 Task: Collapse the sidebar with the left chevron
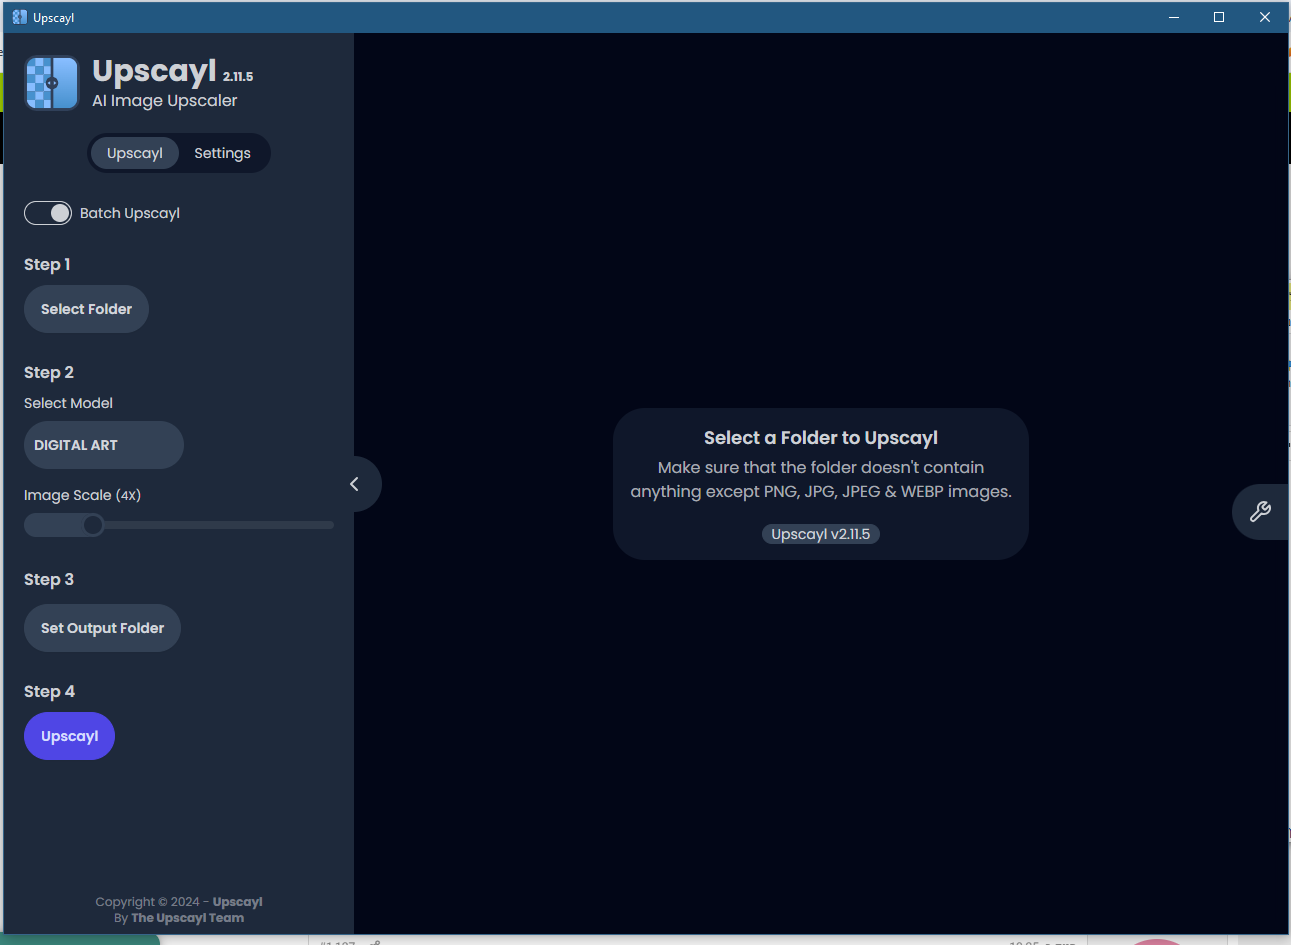click(x=355, y=484)
